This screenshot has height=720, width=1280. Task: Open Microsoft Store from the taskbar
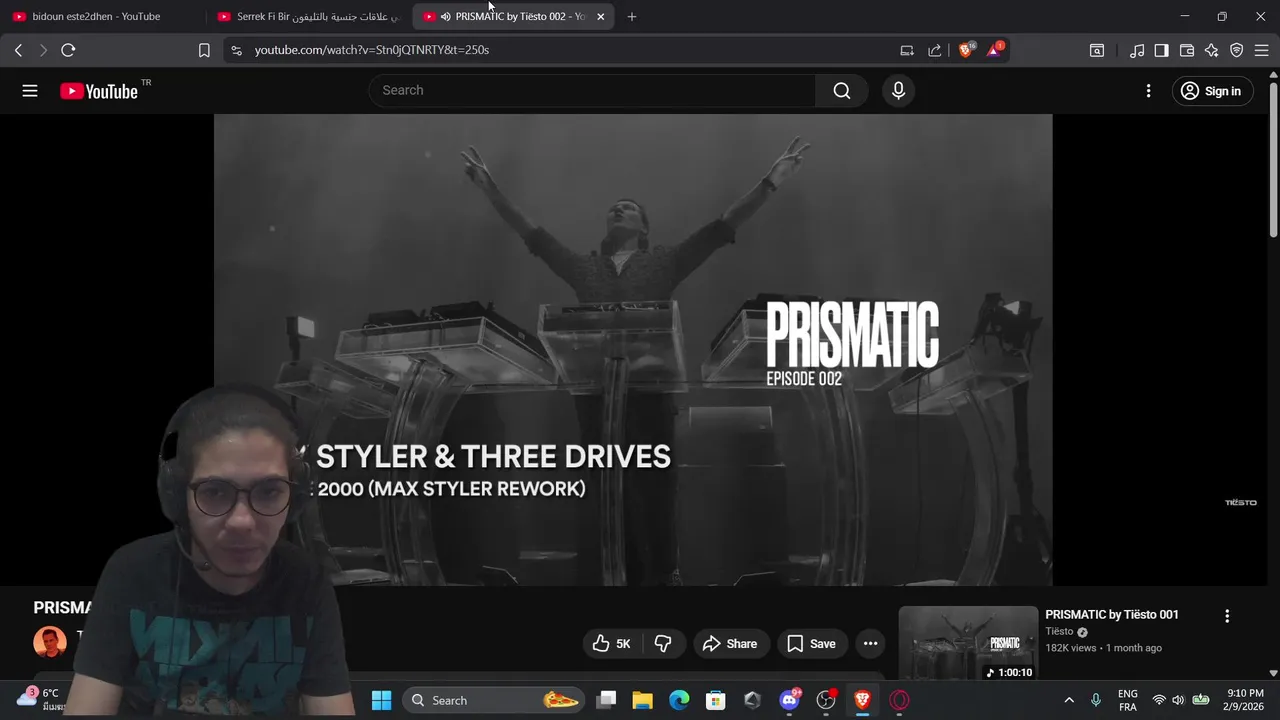(x=715, y=700)
